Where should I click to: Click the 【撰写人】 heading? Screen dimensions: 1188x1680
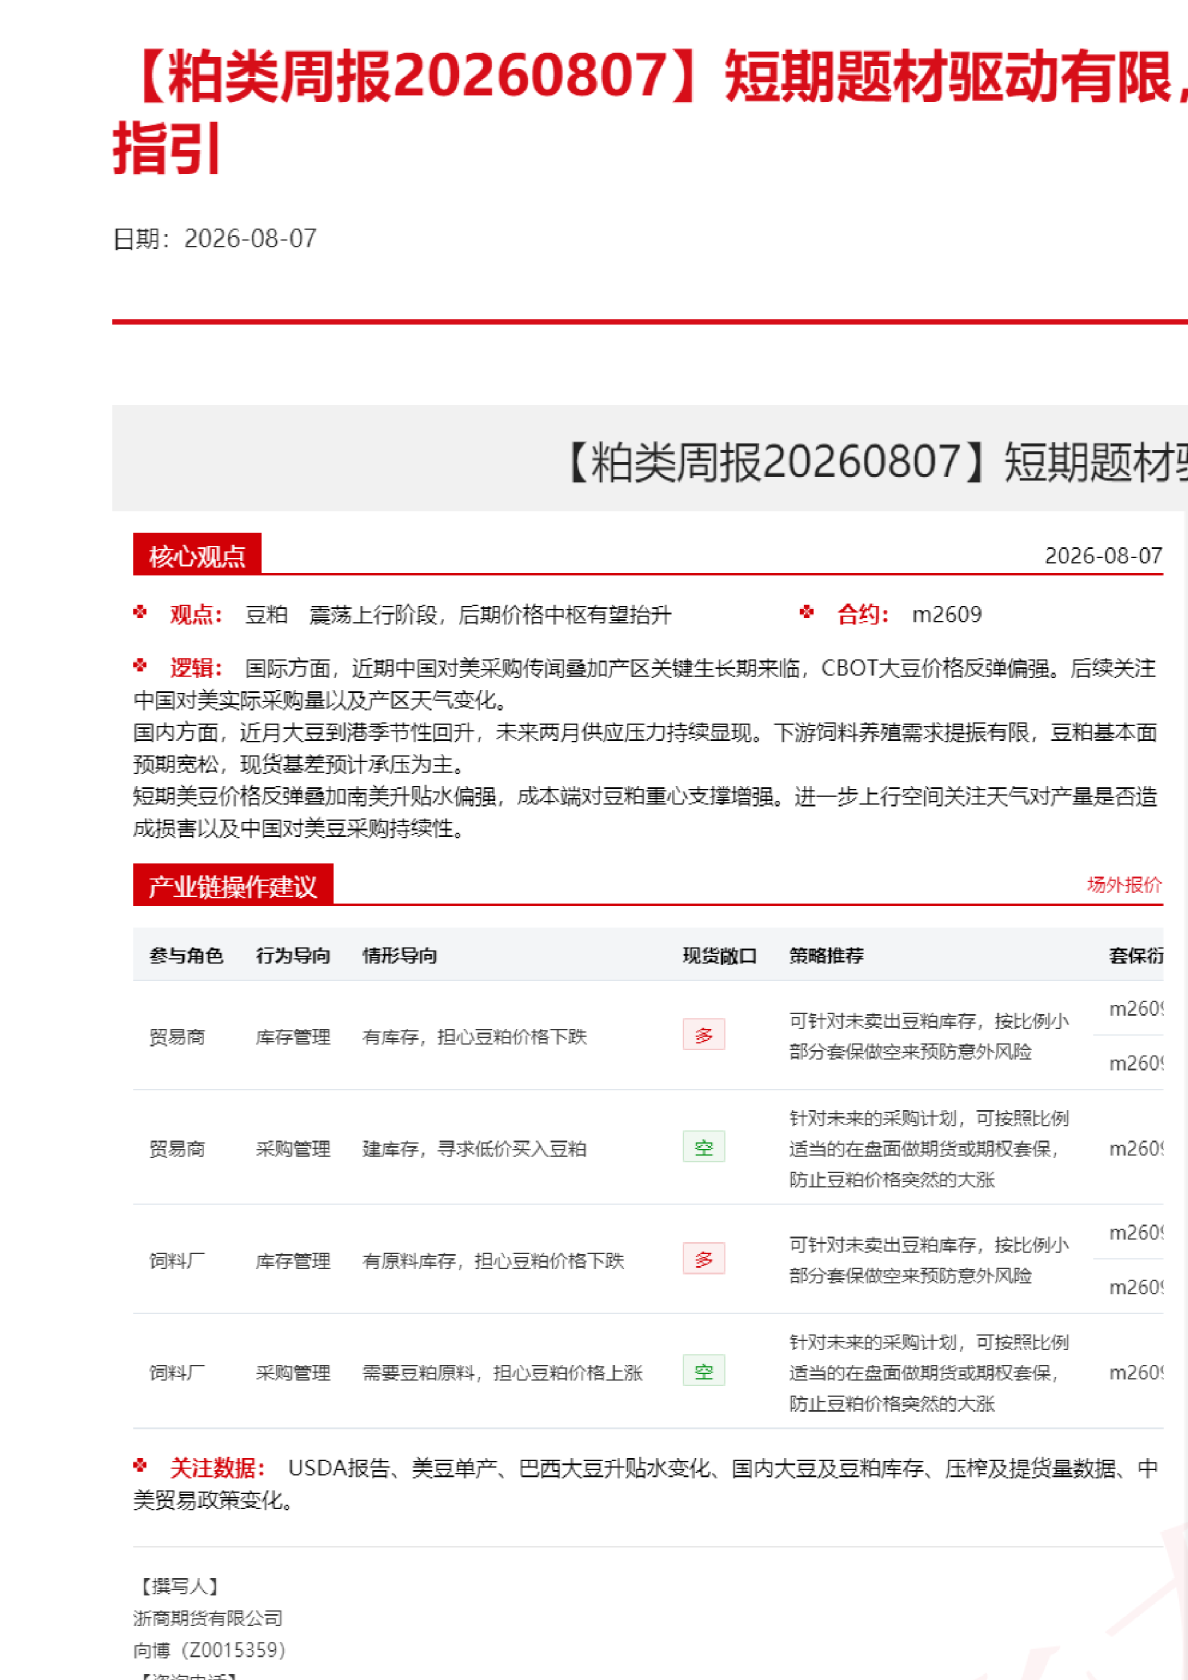180,1586
